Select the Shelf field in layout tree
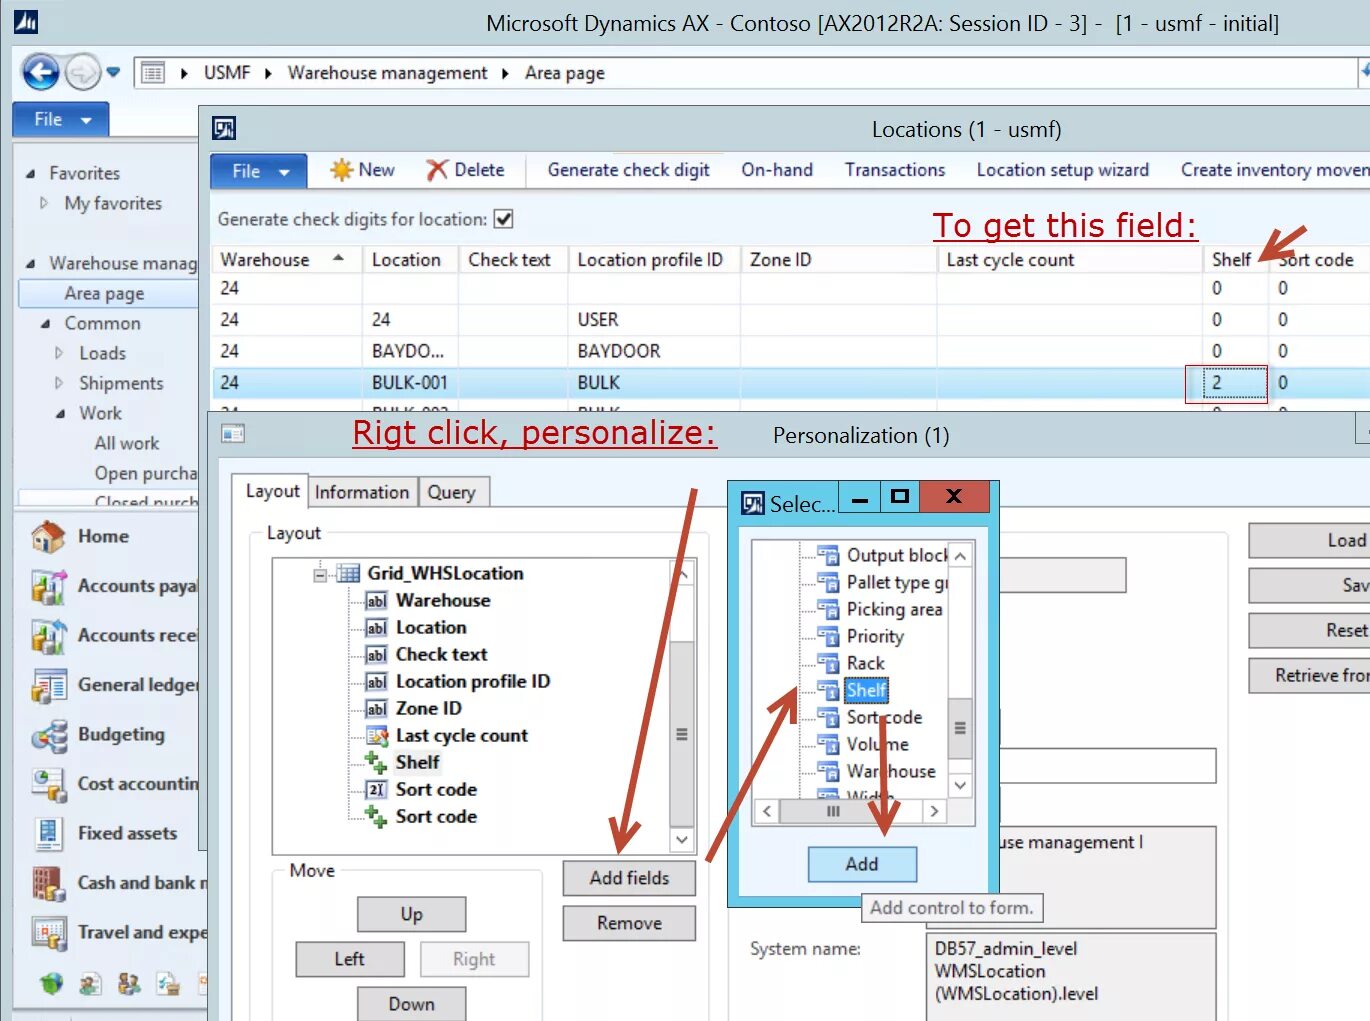This screenshot has width=1370, height=1021. [x=417, y=762]
